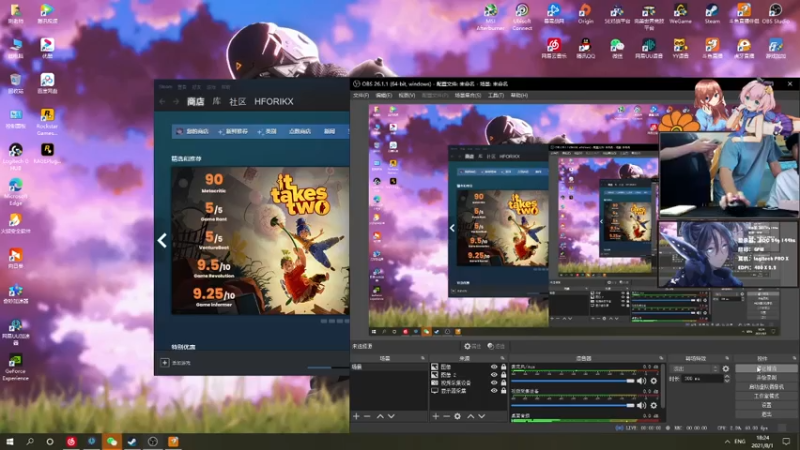Mute the 麦克风/Aux mixer channel

tap(641, 381)
